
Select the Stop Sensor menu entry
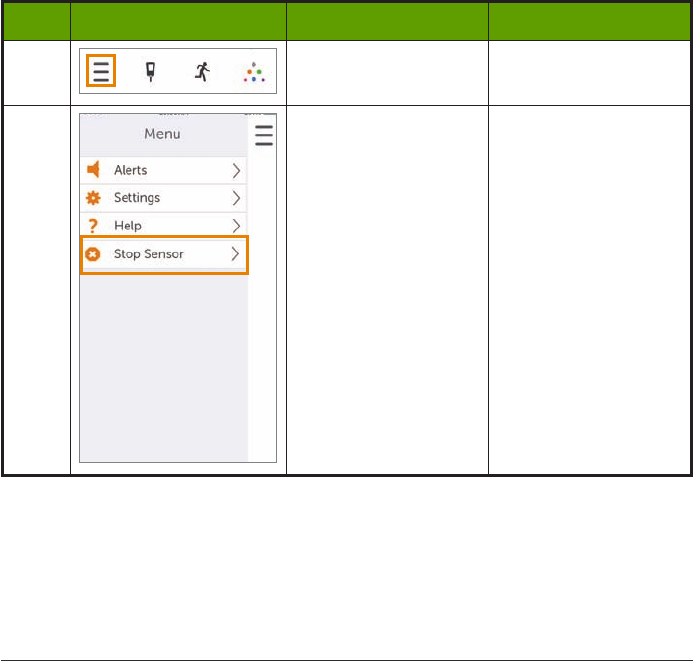click(x=164, y=254)
